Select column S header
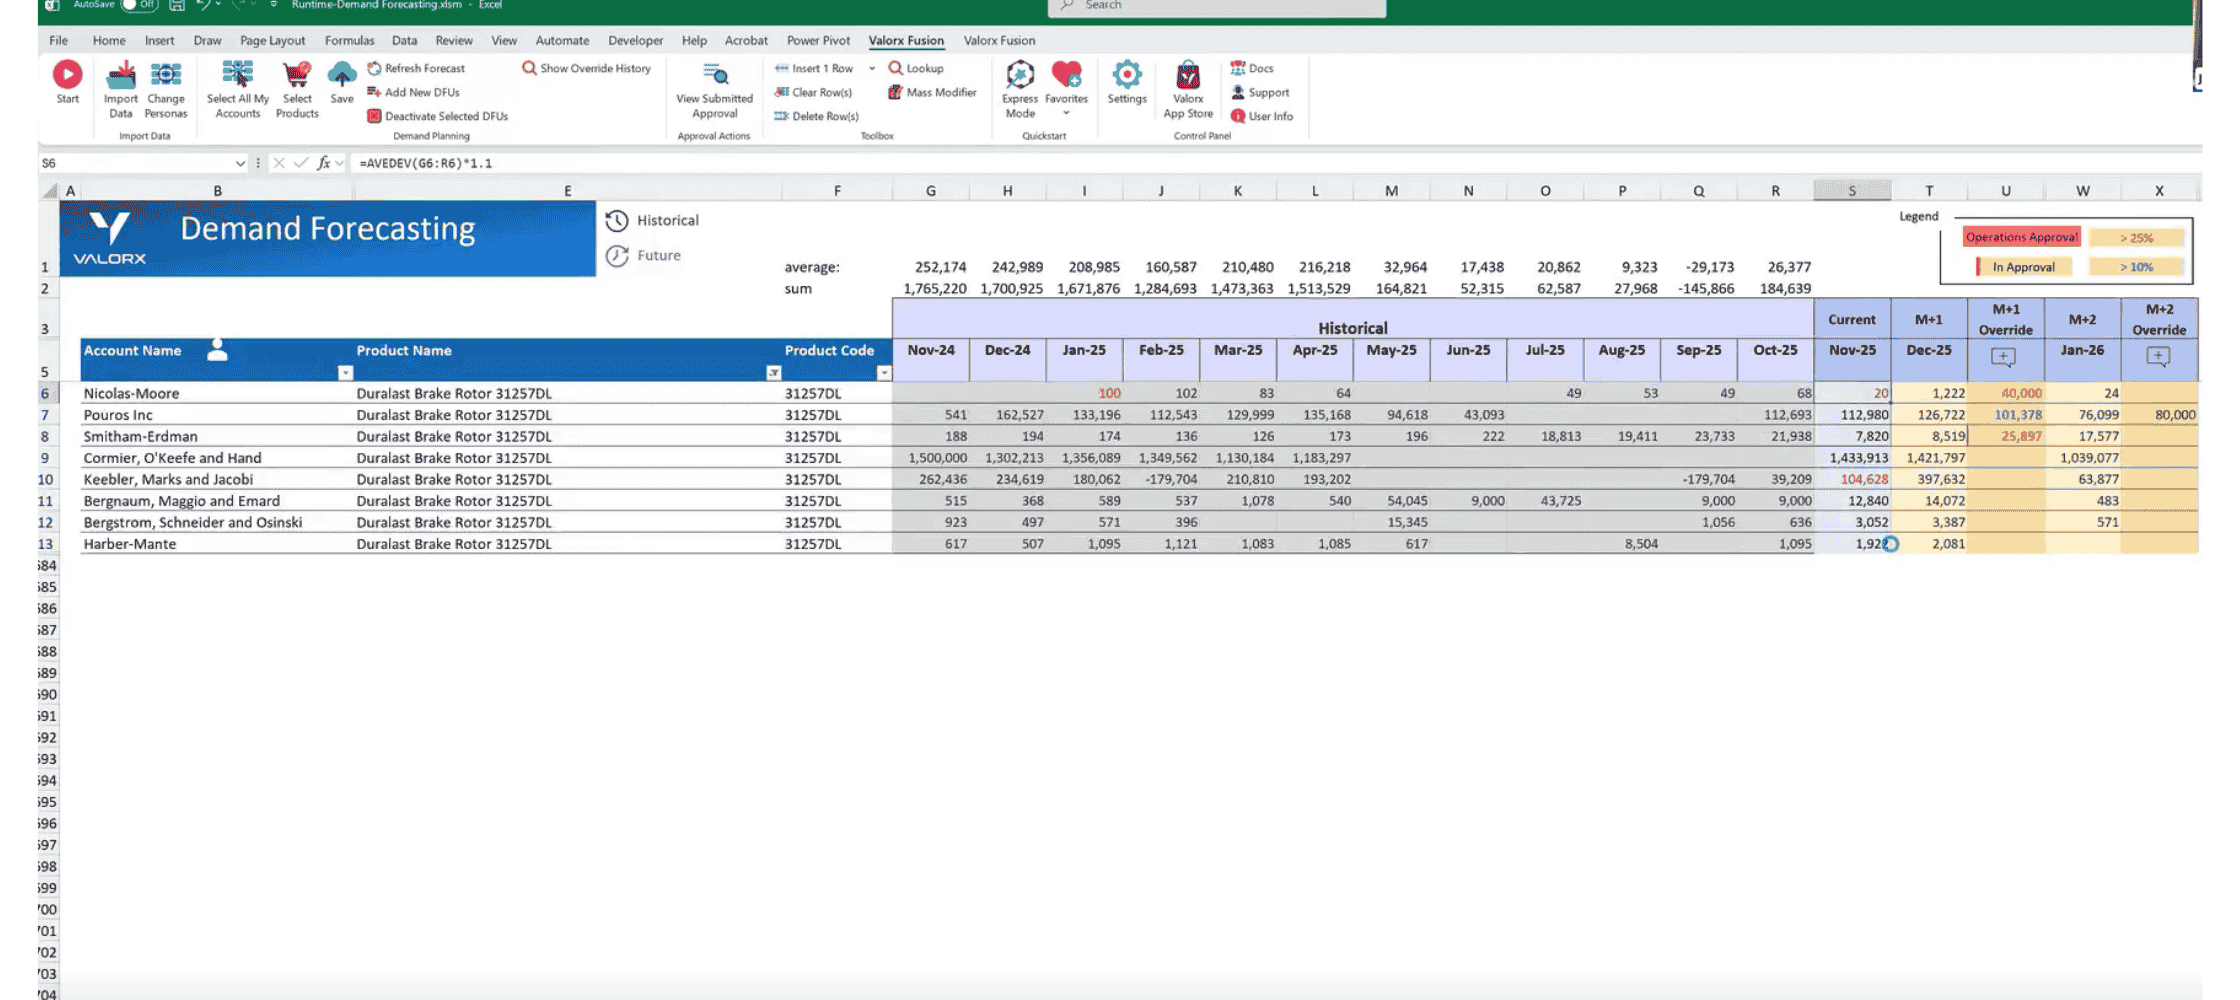This screenshot has height=1000, width=2240. point(1852,190)
